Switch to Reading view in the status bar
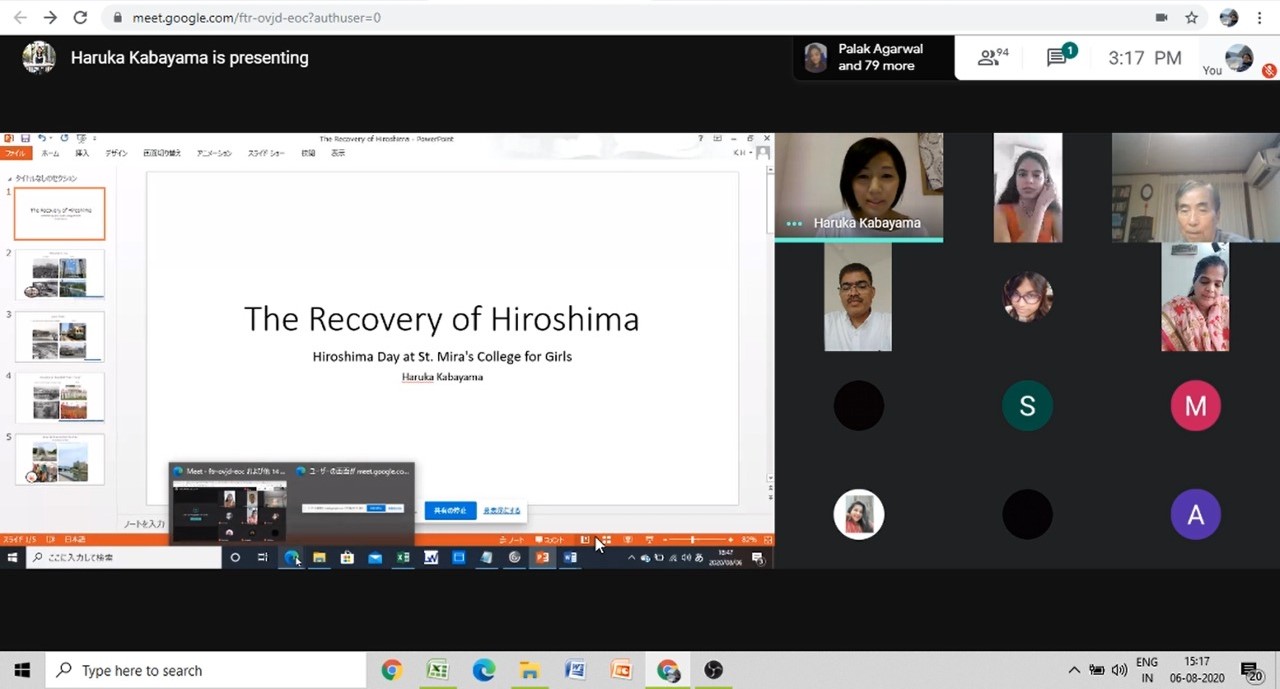 (628, 540)
